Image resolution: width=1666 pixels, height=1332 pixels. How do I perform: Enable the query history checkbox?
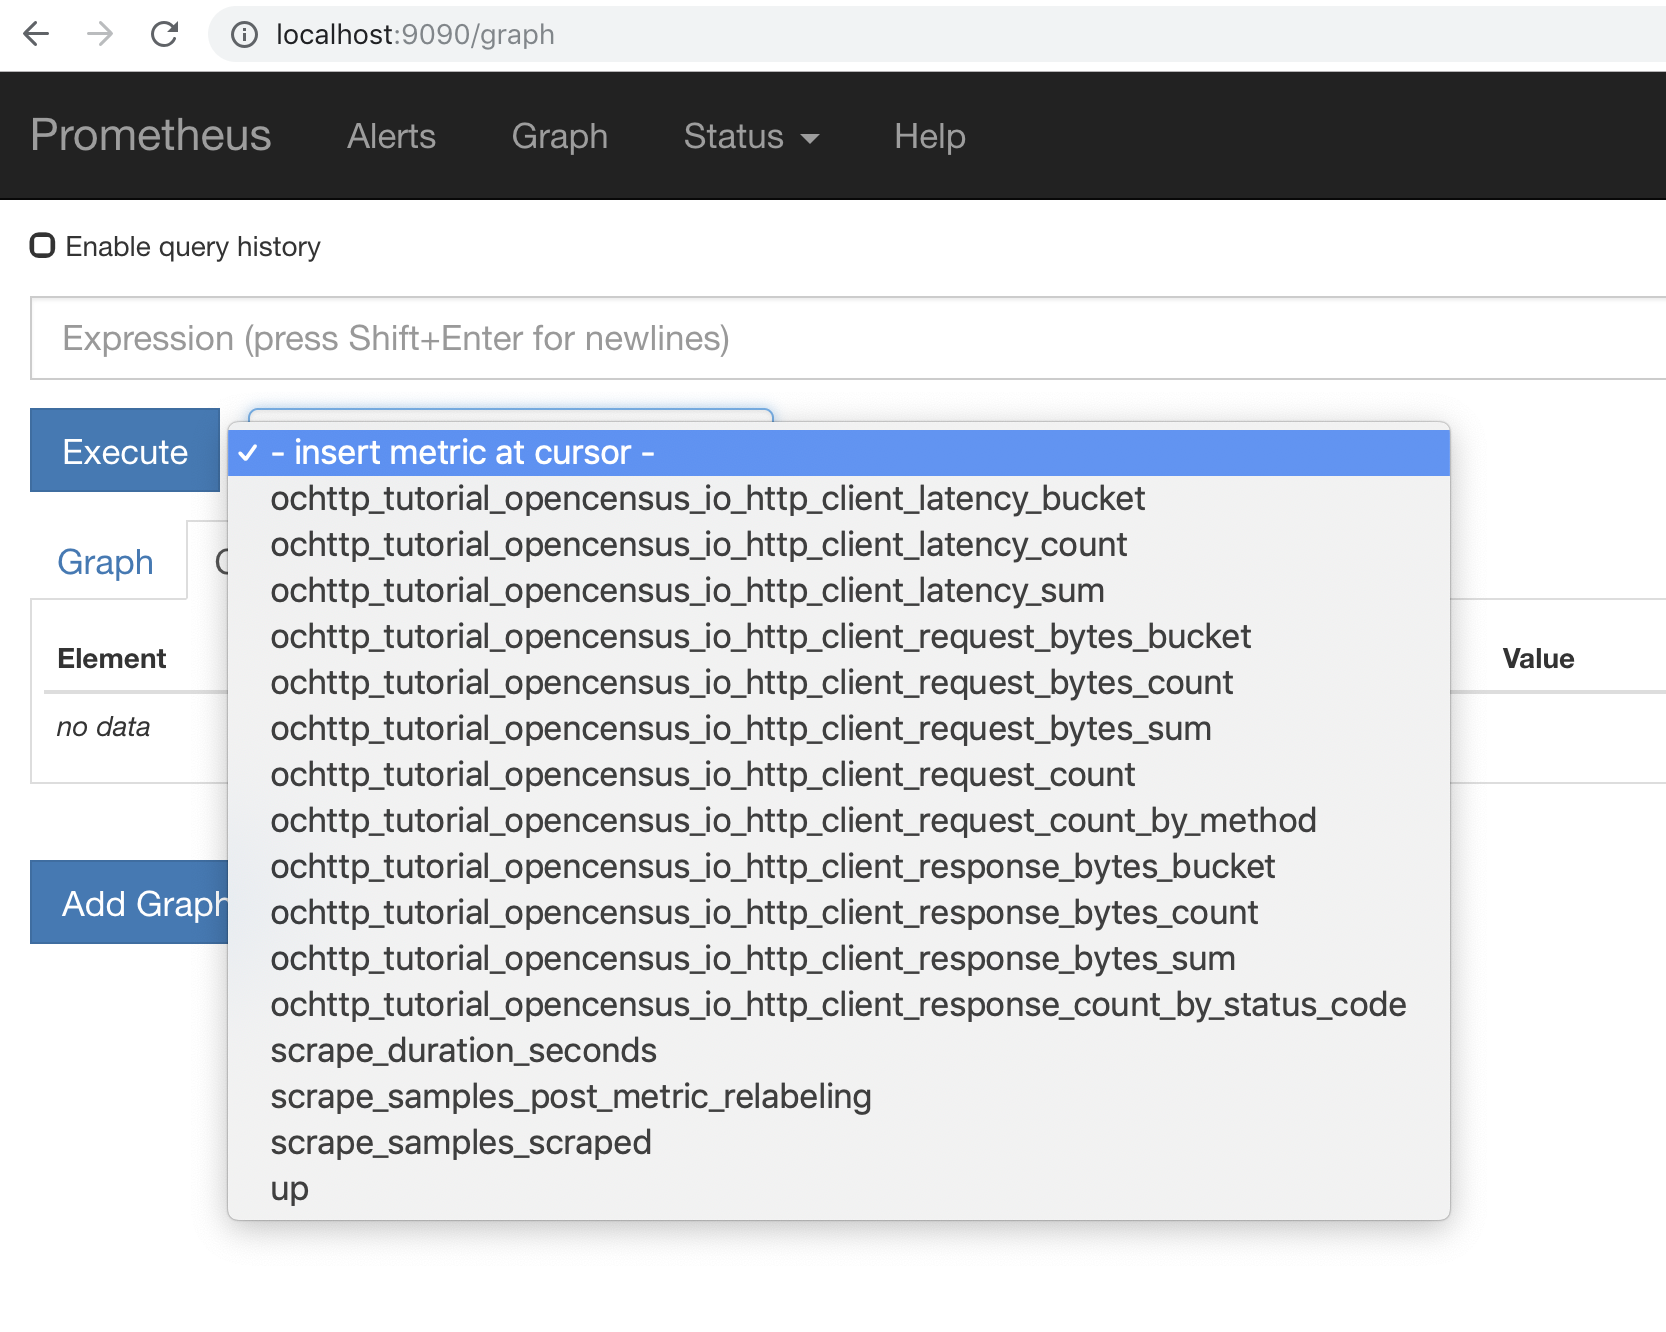pos(42,246)
